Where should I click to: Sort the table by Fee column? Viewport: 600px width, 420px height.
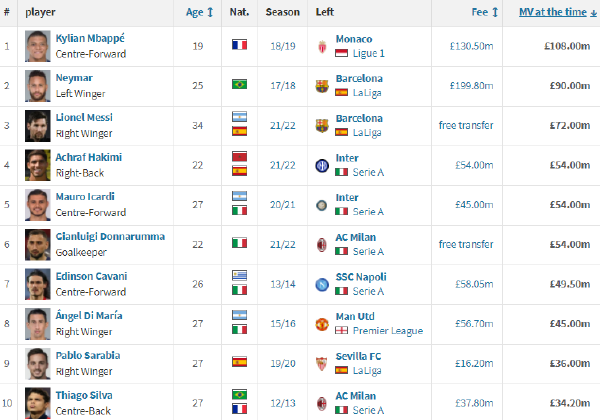[485, 12]
